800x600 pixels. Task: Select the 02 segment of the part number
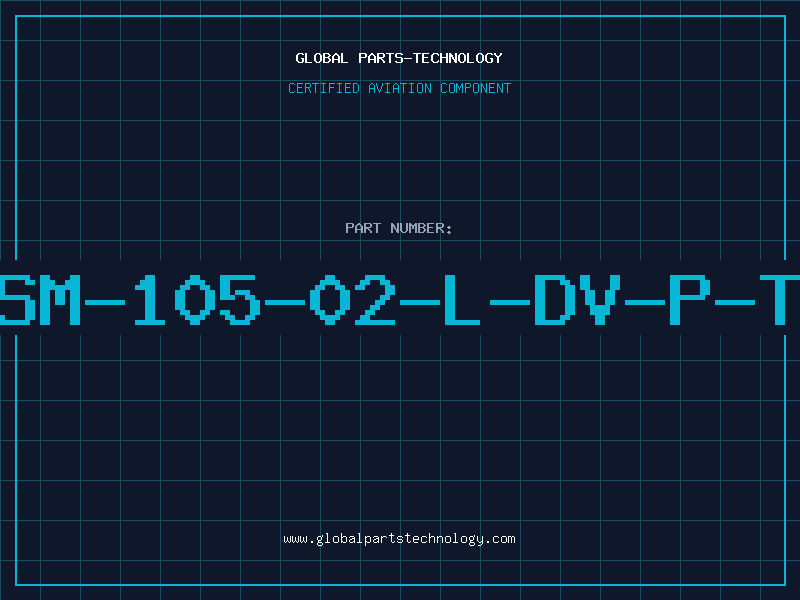[353, 299]
